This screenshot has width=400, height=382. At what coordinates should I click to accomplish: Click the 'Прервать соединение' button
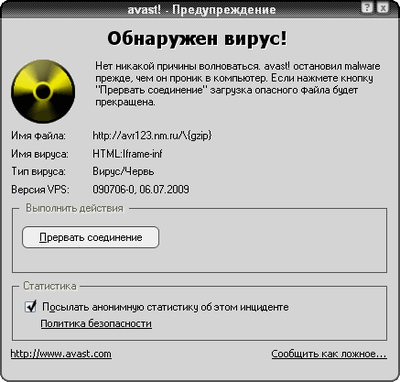click(91, 237)
